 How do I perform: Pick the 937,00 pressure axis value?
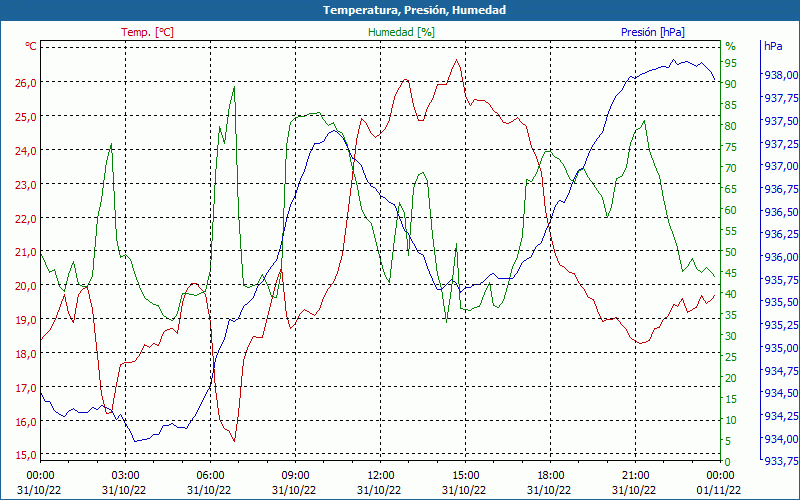click(x=781, y=166)
